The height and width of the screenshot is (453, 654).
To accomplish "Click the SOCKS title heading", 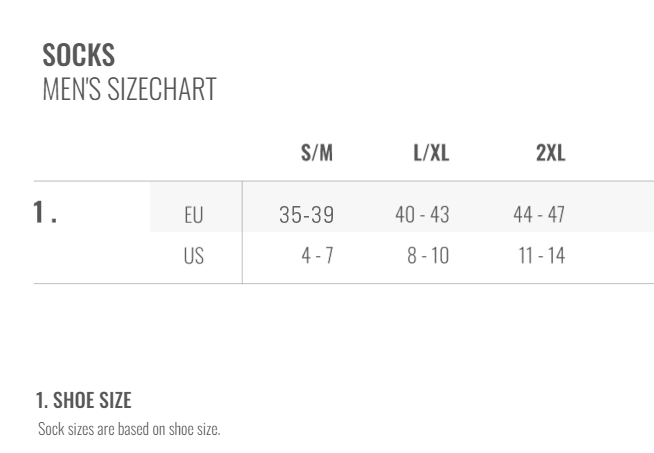I will click(x=79, y=54).
